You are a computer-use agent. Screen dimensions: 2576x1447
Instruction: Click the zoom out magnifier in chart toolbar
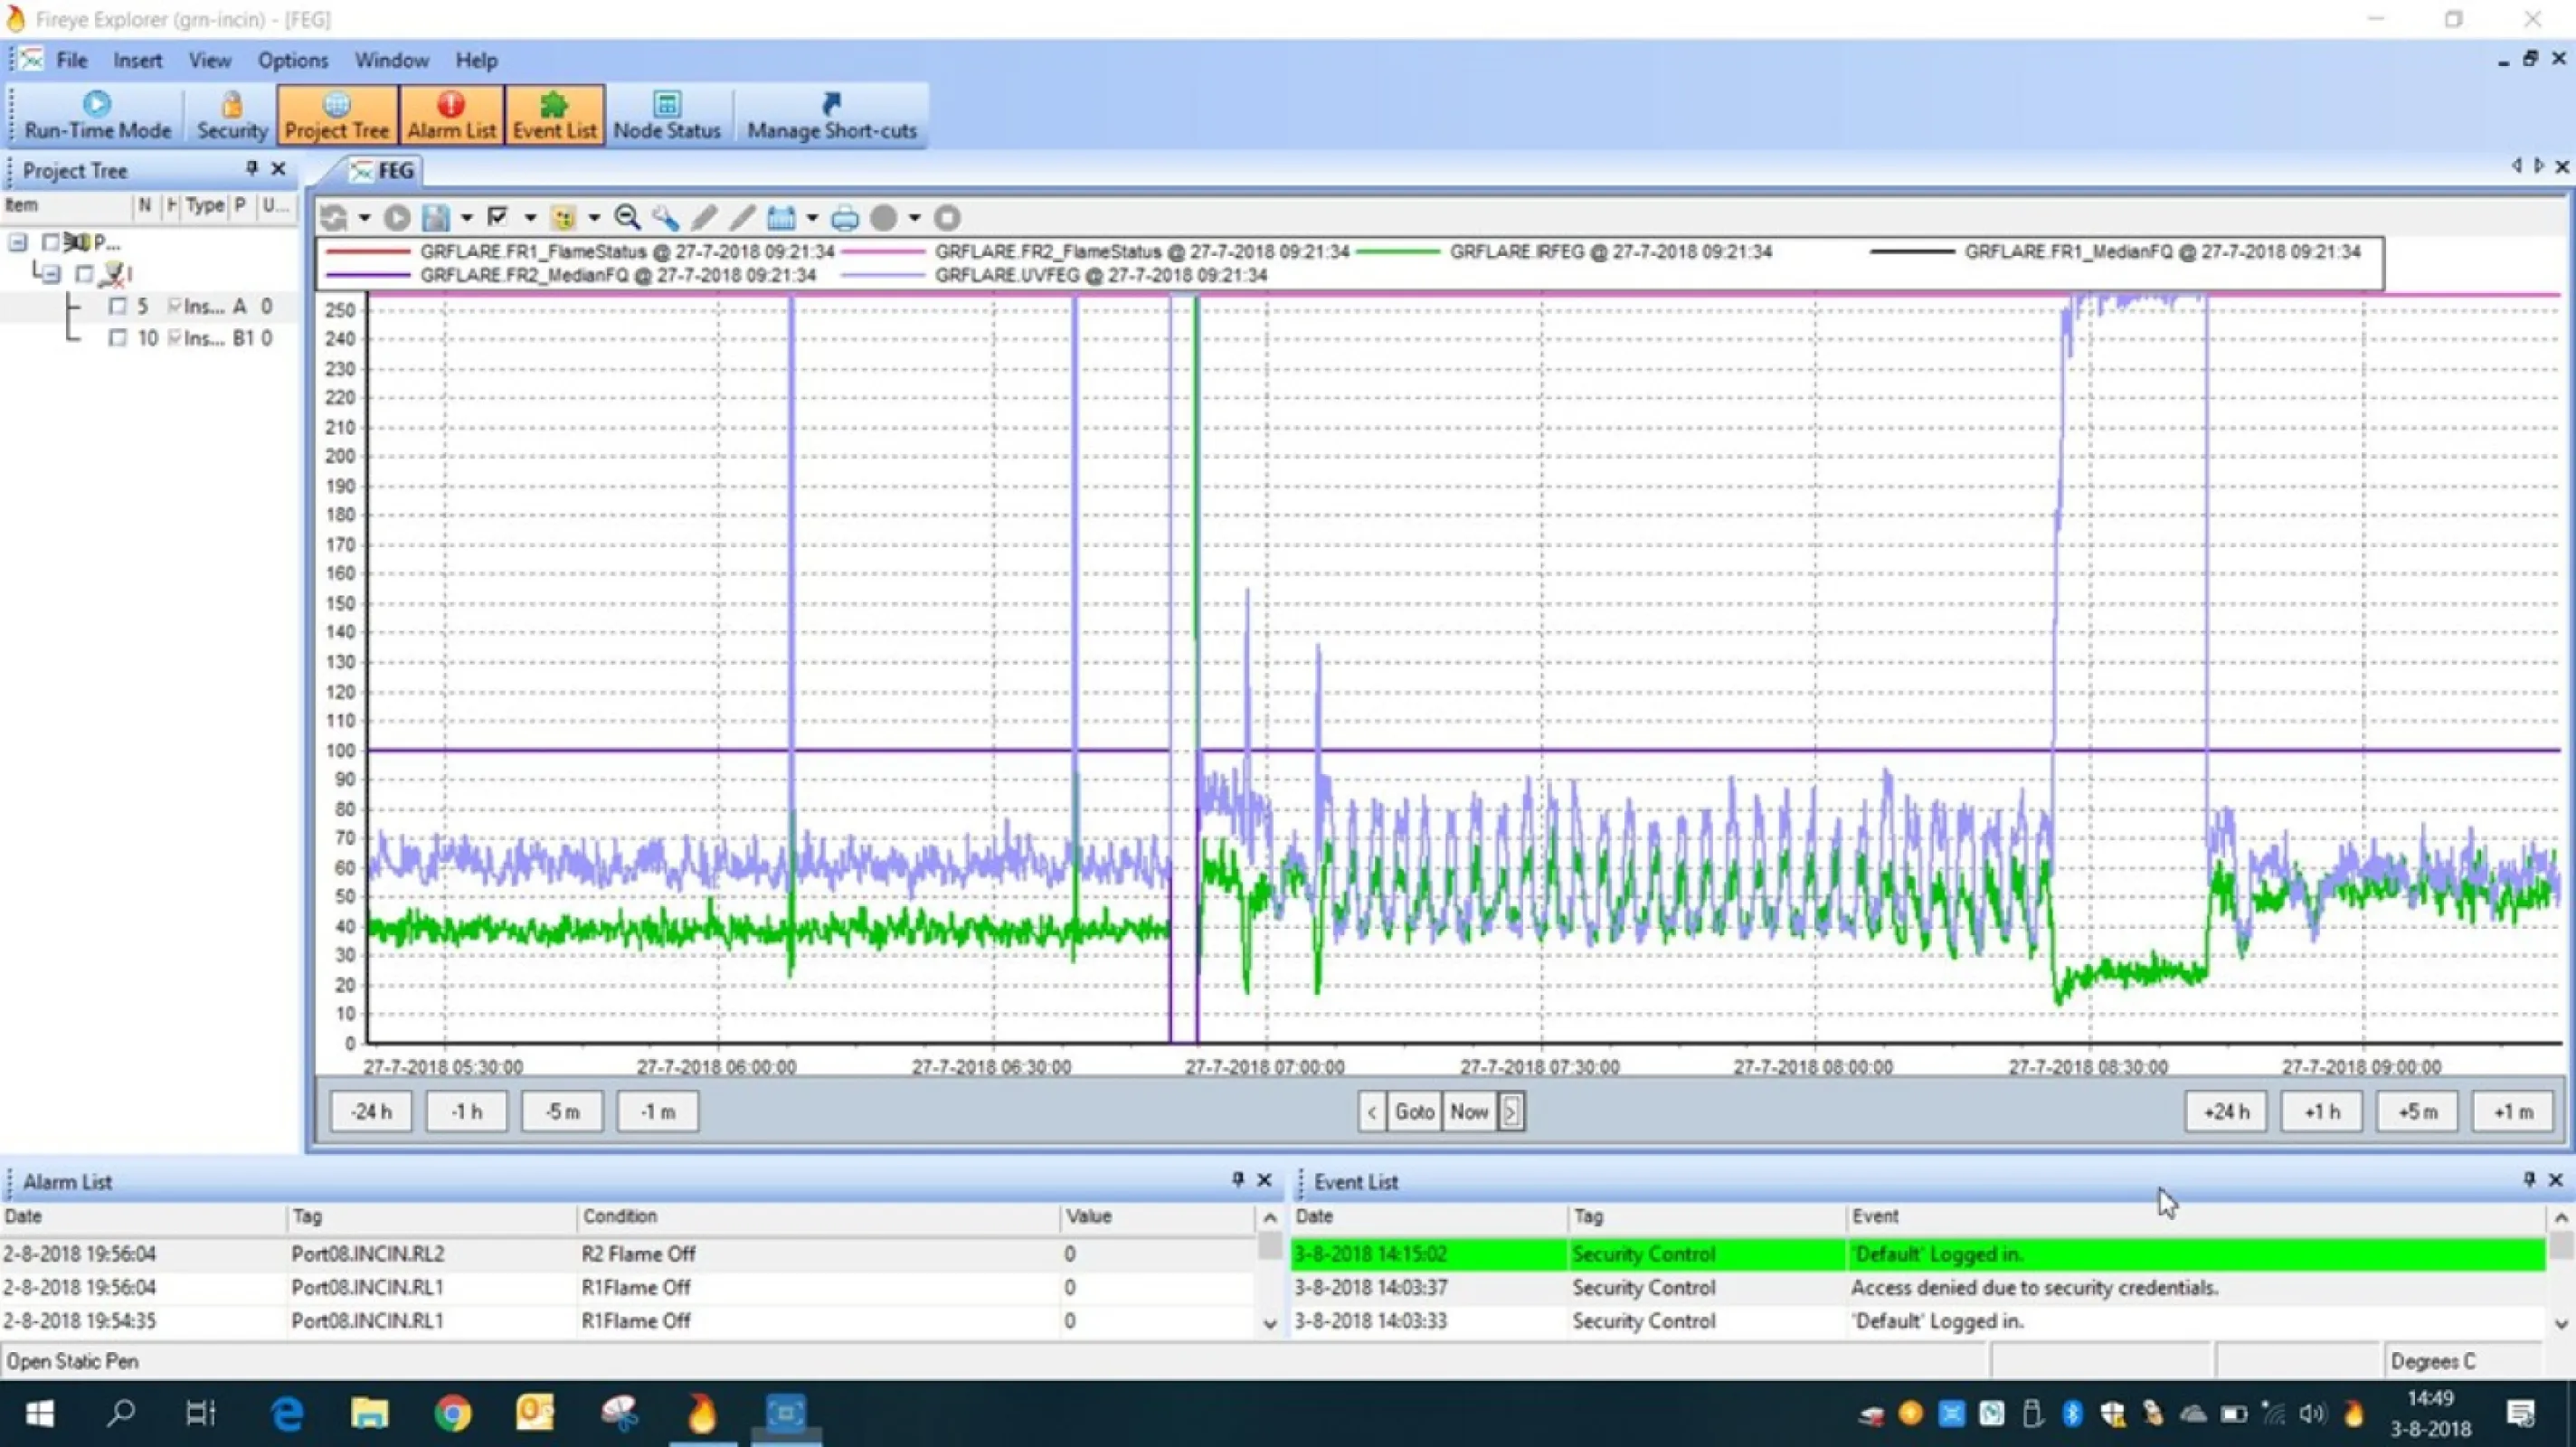coord(627,217)
